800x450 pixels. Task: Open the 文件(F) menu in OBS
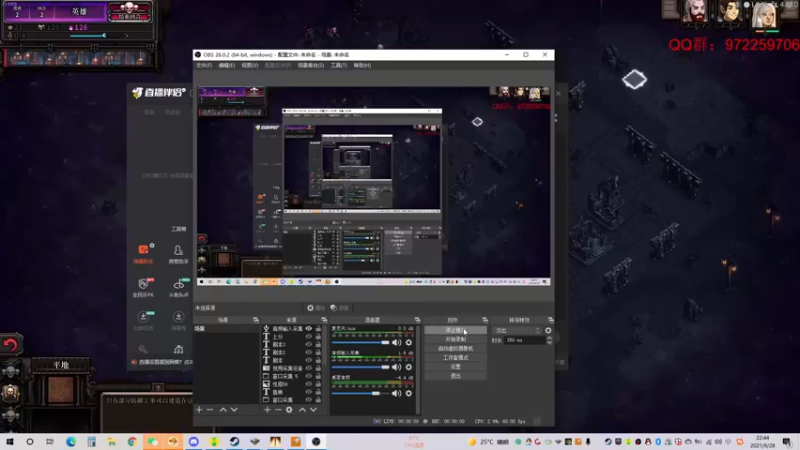204,65
